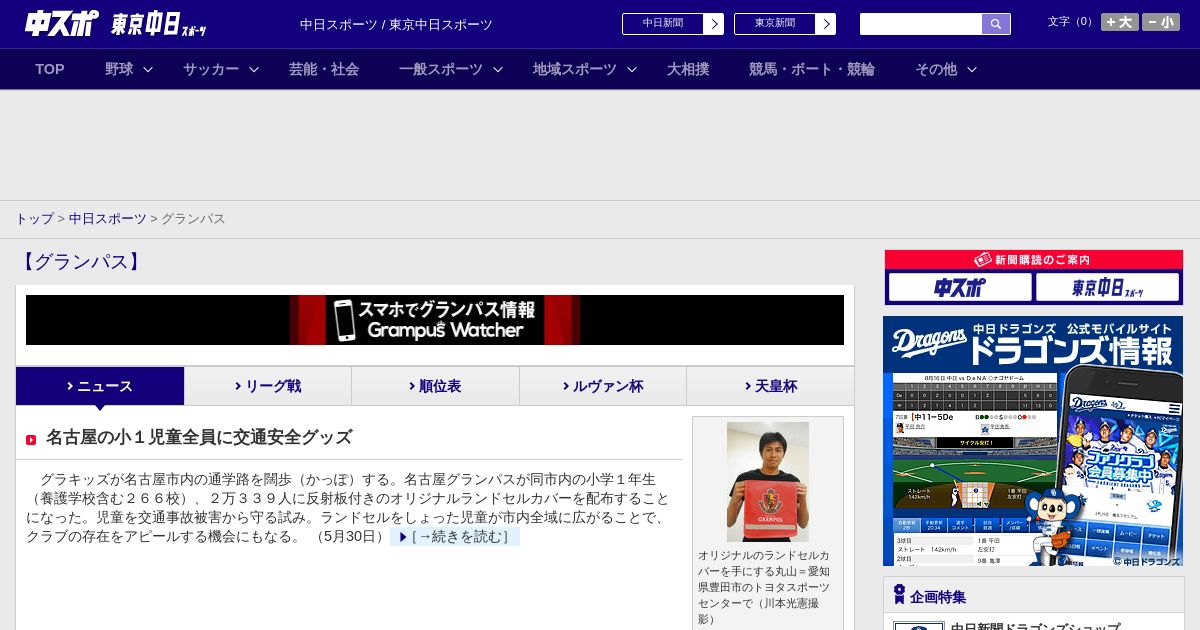Follow the 中日スポーツ breadcrumb link

[108, 219]
